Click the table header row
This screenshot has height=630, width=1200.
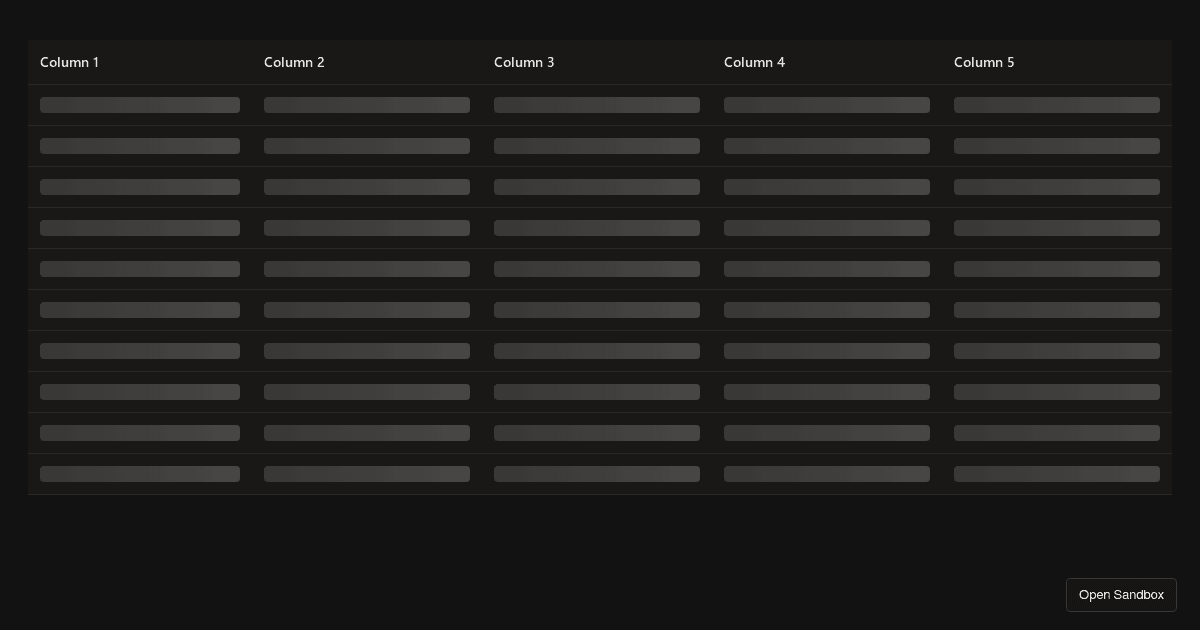(x=600, y=62)
